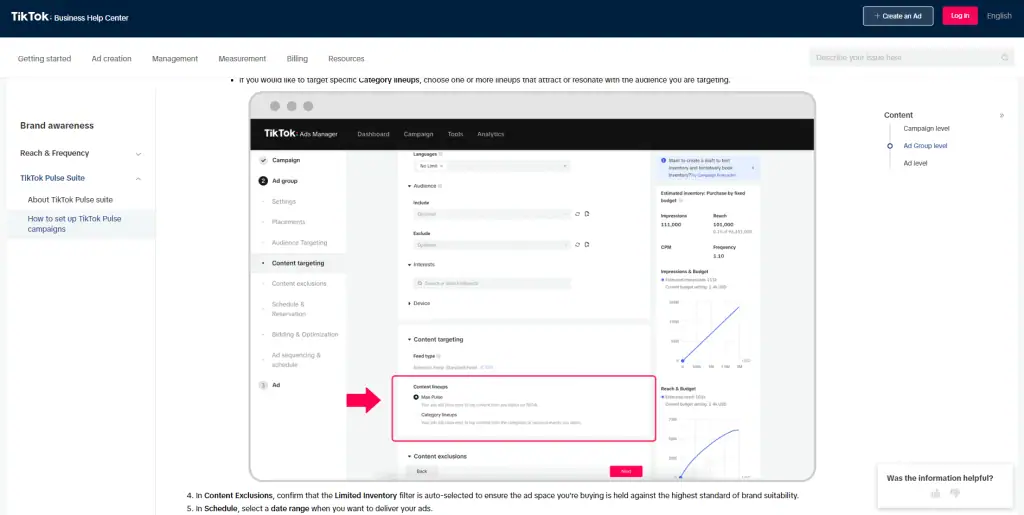Click the Ad group step number icon

click(x=263, y=181)
